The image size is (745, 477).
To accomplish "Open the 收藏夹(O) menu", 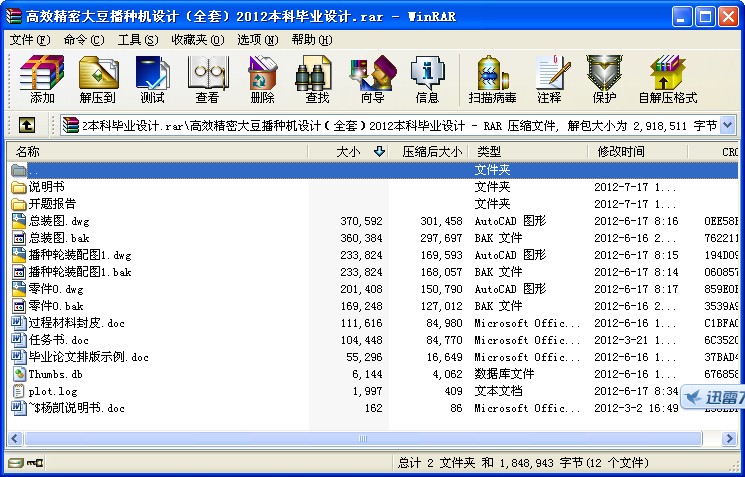I will (198, 40).
